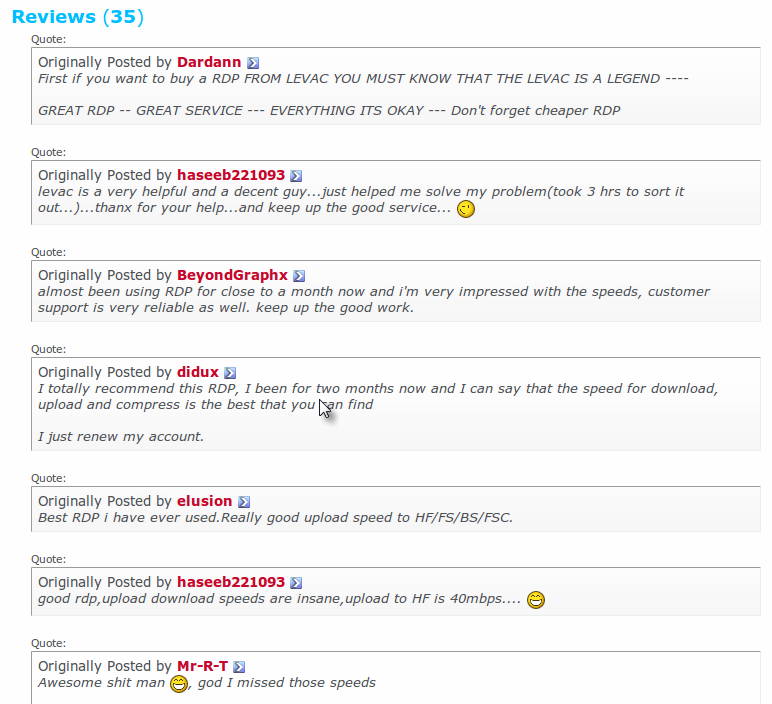Open view-post arrow icon next to elusion
Screen dimensions: 772x704
tap(244, 502)
